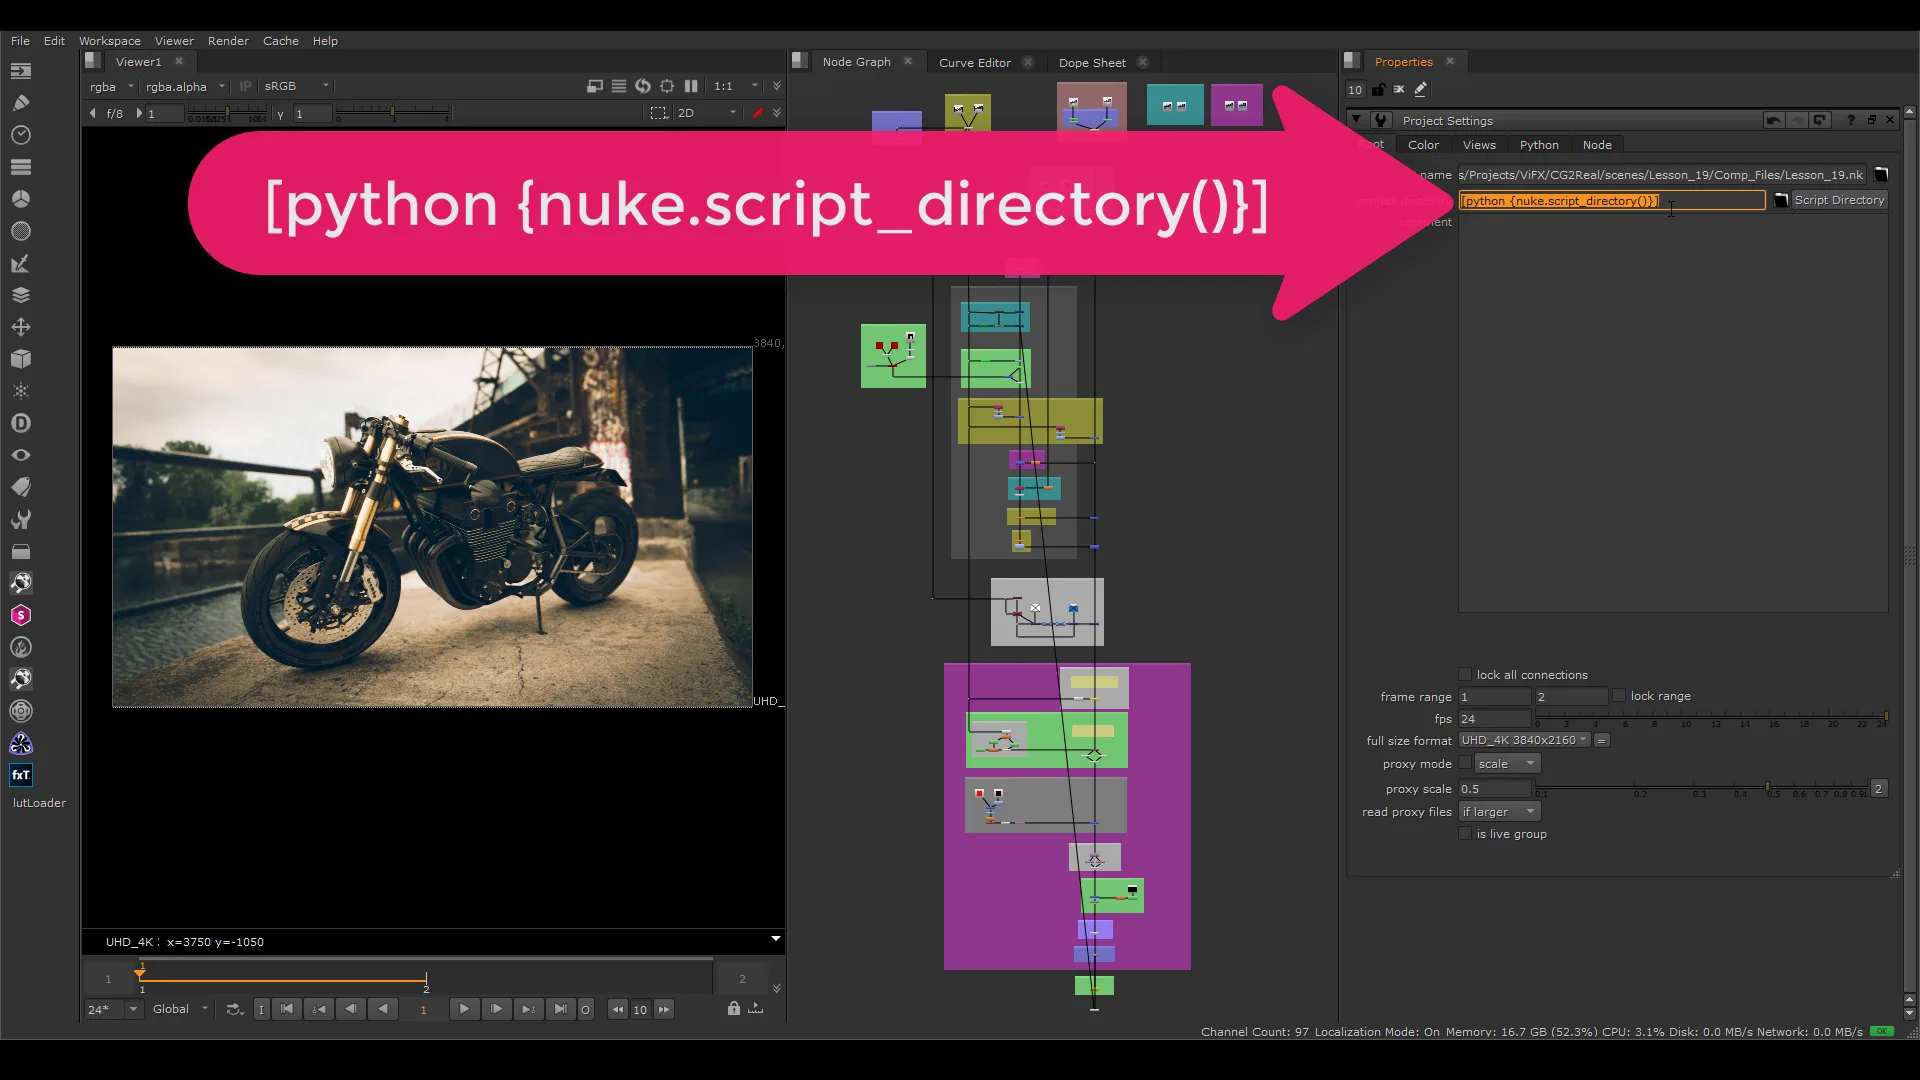
Task: Expand full size format UHD_4K dropdown
Action: [1523, 740]
